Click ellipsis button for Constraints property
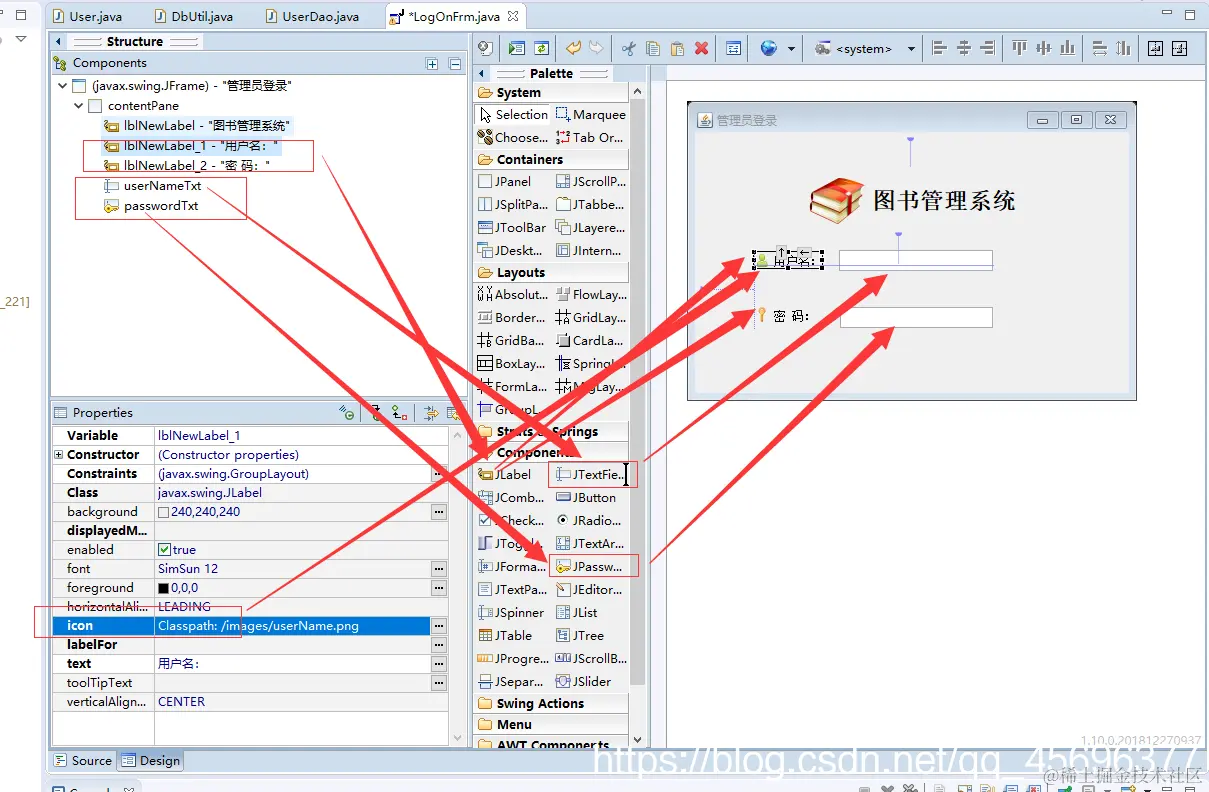1209x792 pixels. (438, 474)
